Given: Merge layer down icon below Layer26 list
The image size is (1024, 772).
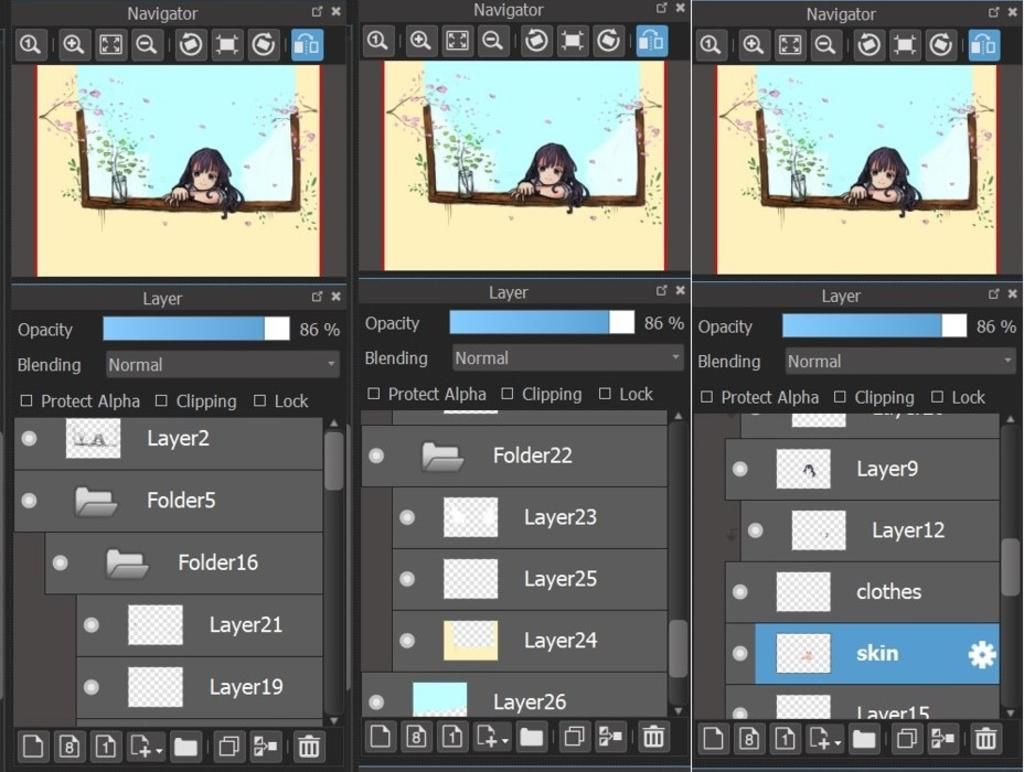Looking at the screenshot, I should pyautogui.click(x=610, y=737).
